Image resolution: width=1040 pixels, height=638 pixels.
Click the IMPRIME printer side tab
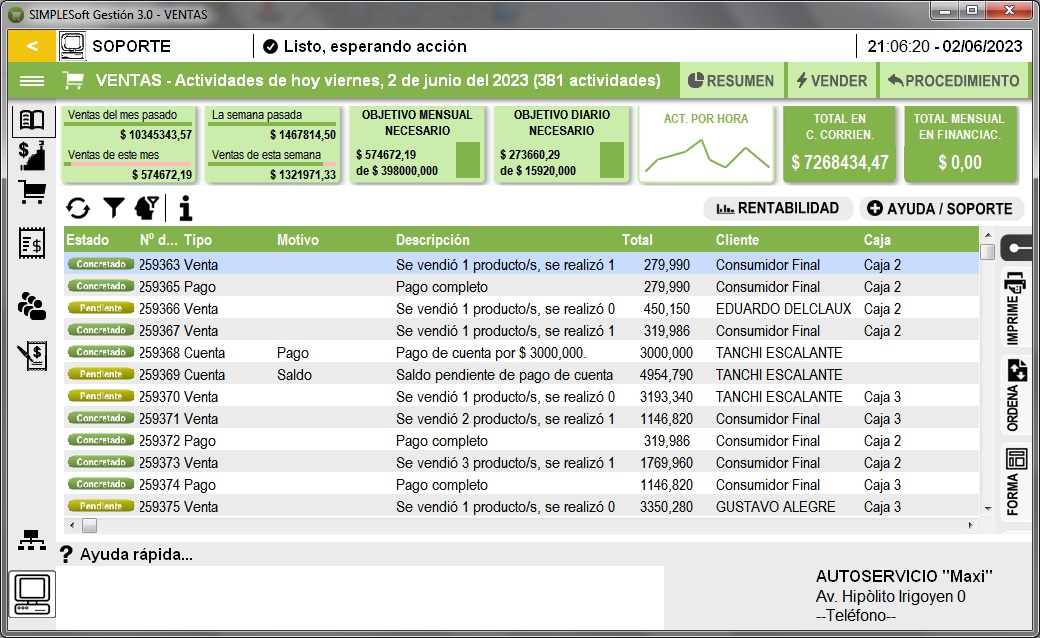[1015, 308]
